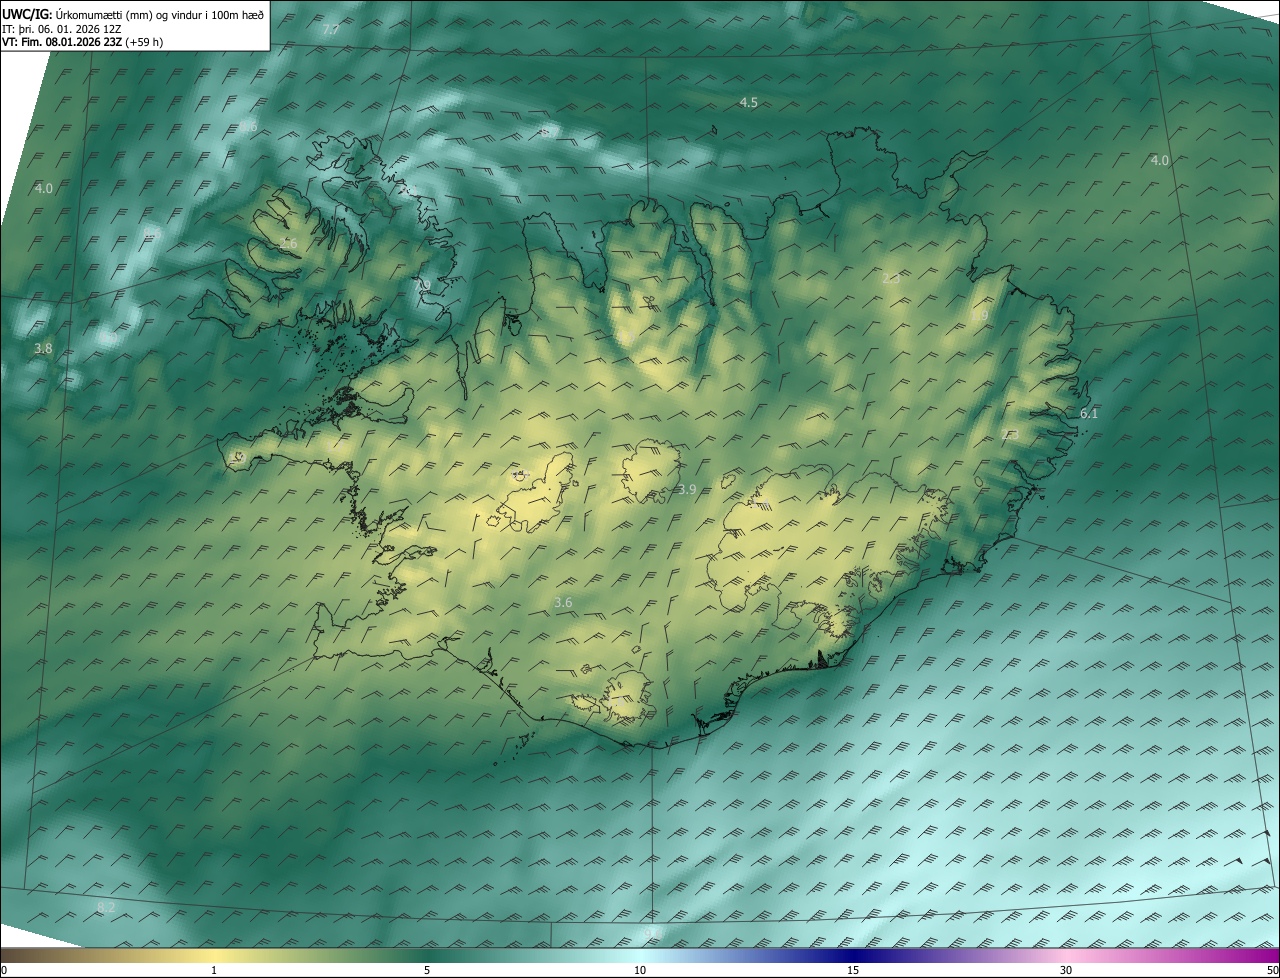This screenshot has width=1280, height=978.
Task: Click the '1.9' value label in northeast Iceland
Action: click(980, 315)
